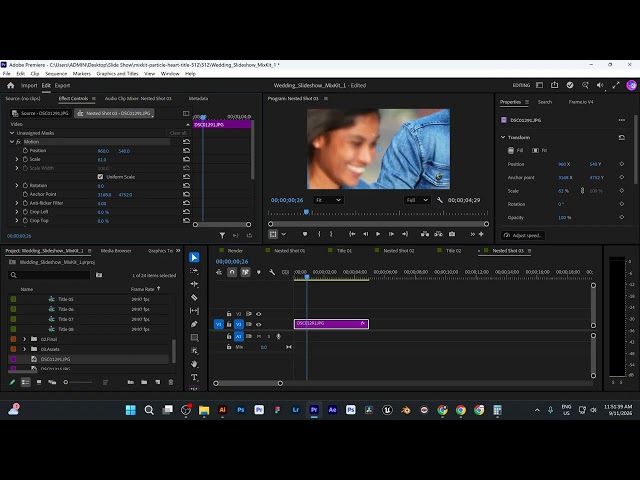640x480 pixels.
Task: Expand the Rotation property
Action: pyautogui.click(x=17, y=185)
